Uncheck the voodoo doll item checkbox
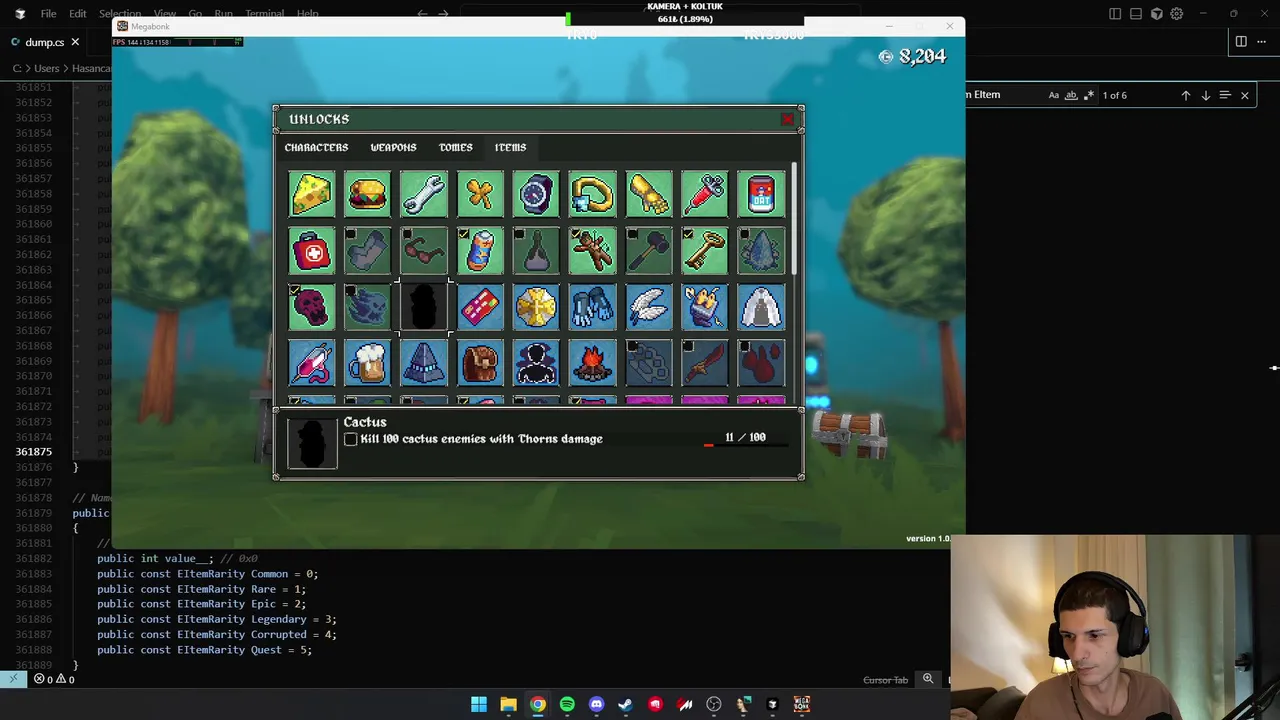The image size is (1280, 720). pyautogui.click(x=575, y=234)
